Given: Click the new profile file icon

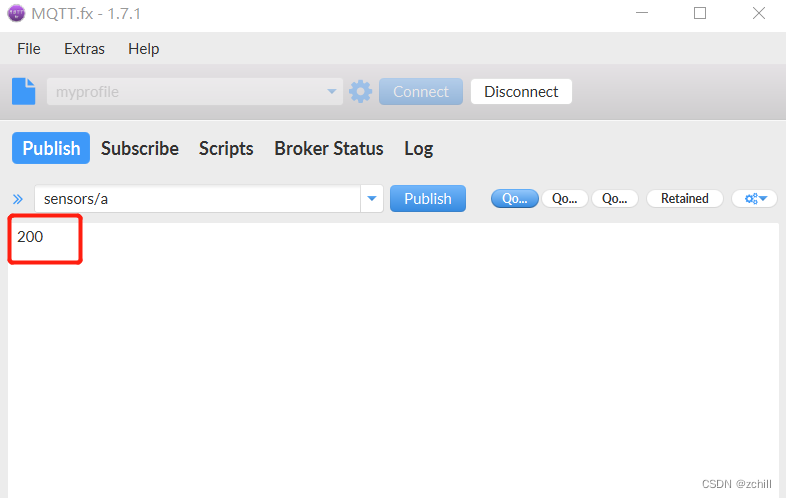Looking at the screenshot, I should (x=24, y=91).
